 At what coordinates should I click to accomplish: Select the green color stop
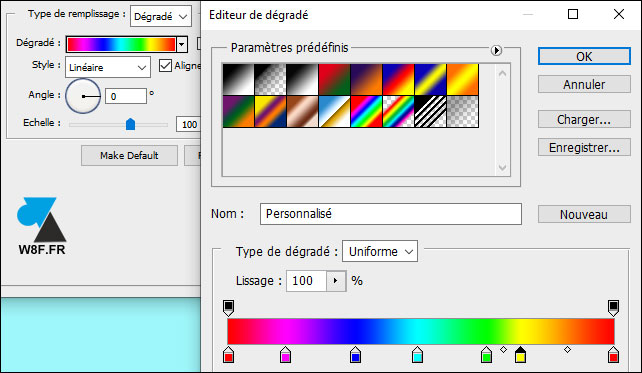point(486,355)
